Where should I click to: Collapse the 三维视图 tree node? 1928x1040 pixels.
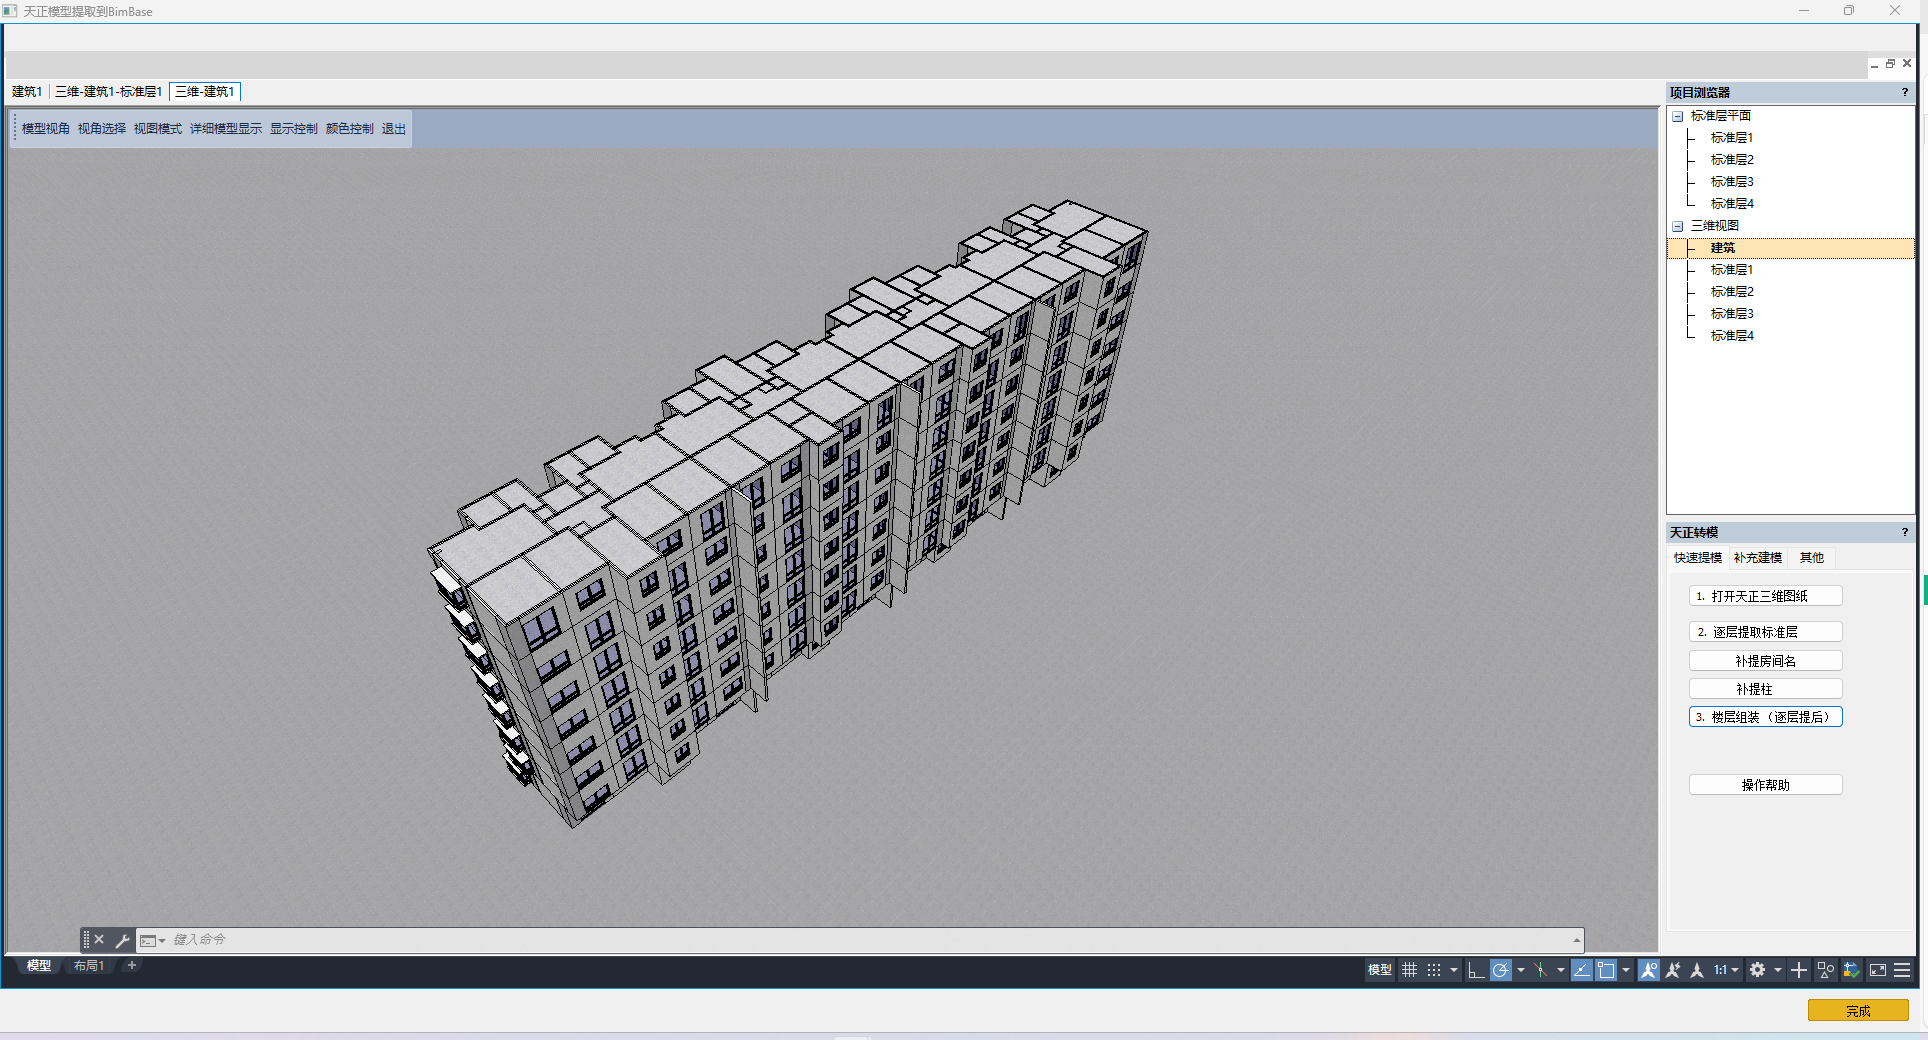tap(1678, 226)
